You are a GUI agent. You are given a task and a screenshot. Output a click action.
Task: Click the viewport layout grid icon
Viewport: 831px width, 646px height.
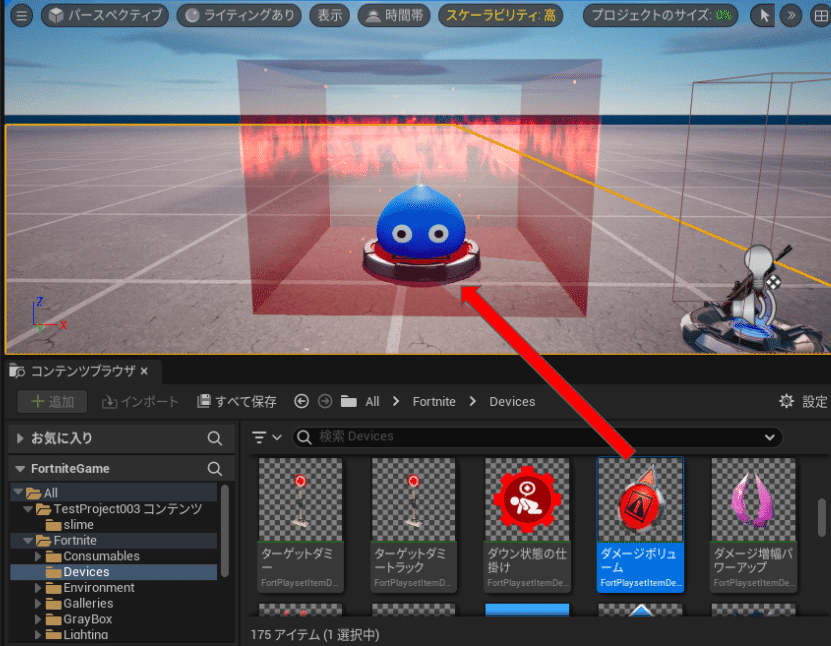pos(820,16)
